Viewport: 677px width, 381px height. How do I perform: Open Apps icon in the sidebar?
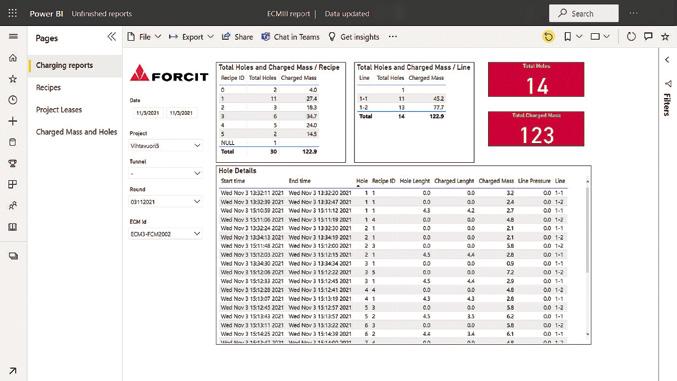[13, 184]
